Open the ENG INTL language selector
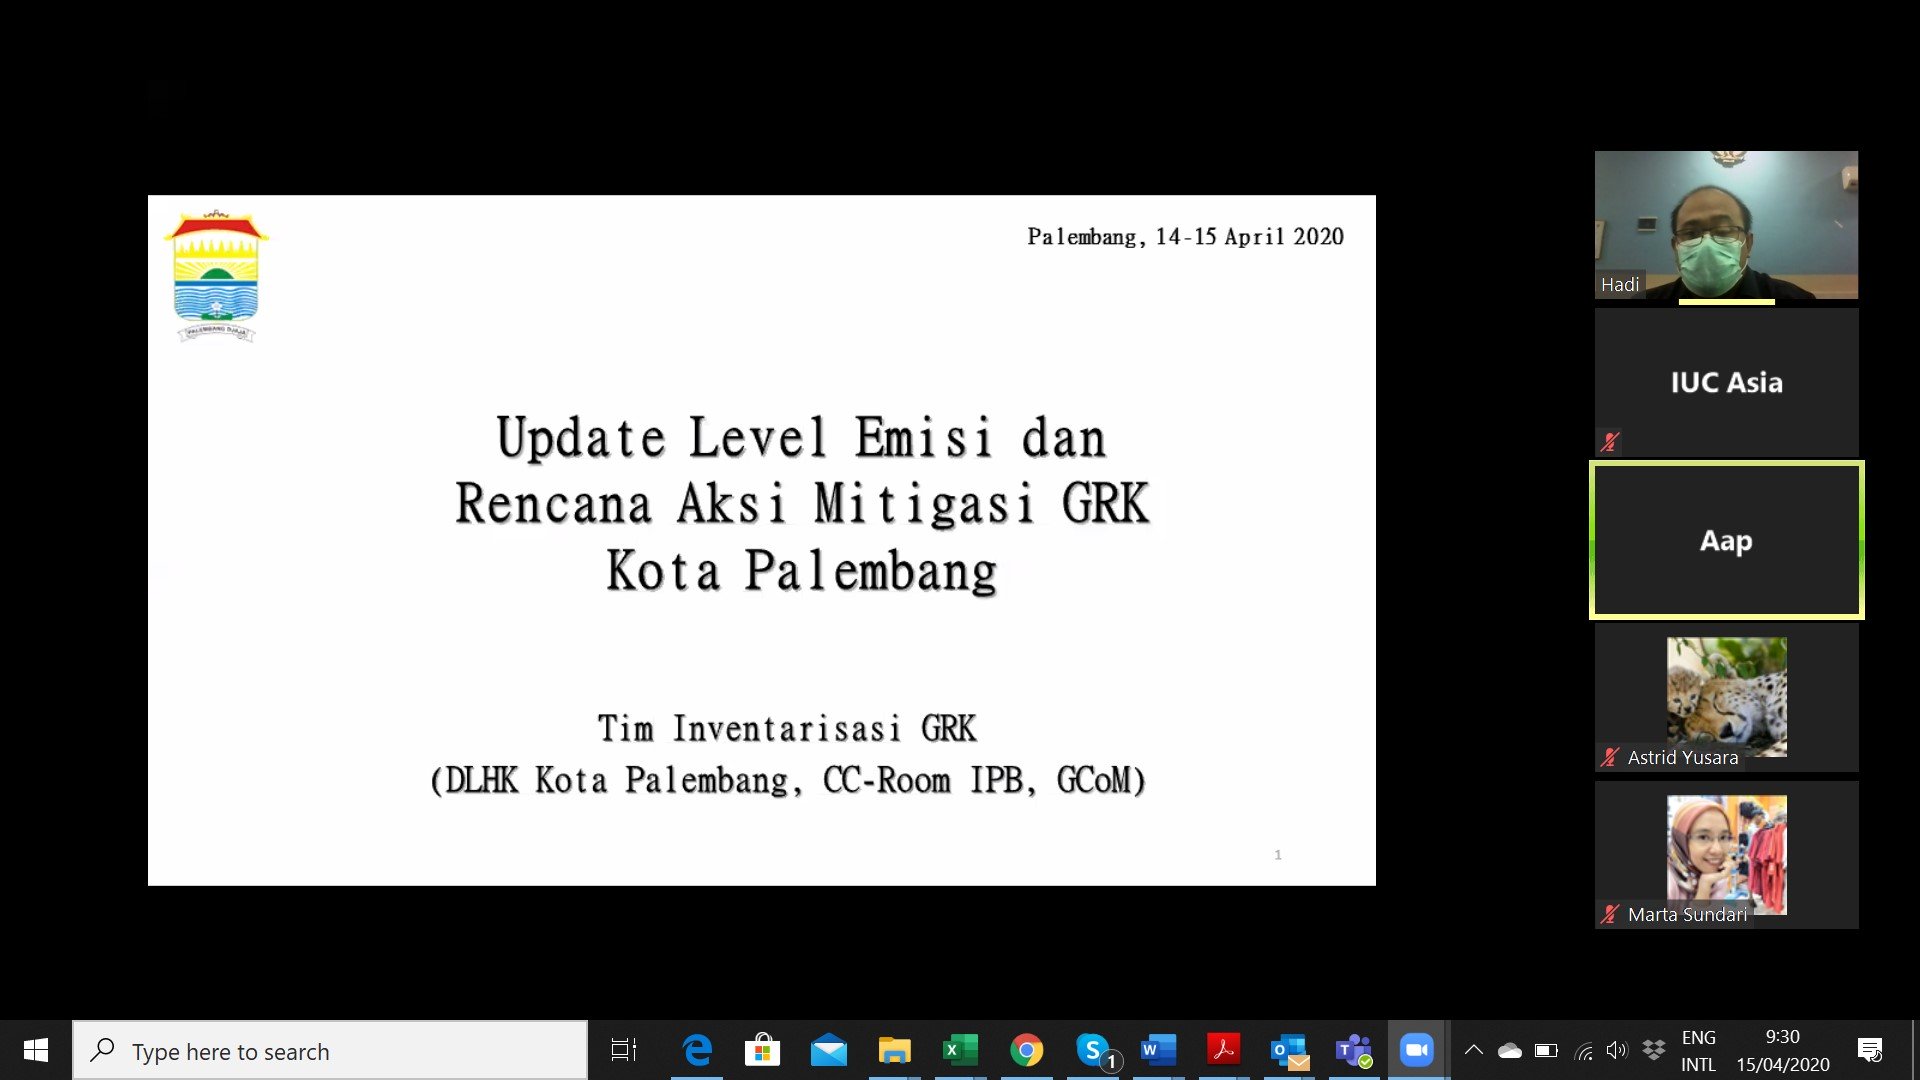 (x=1698, y=1050)
